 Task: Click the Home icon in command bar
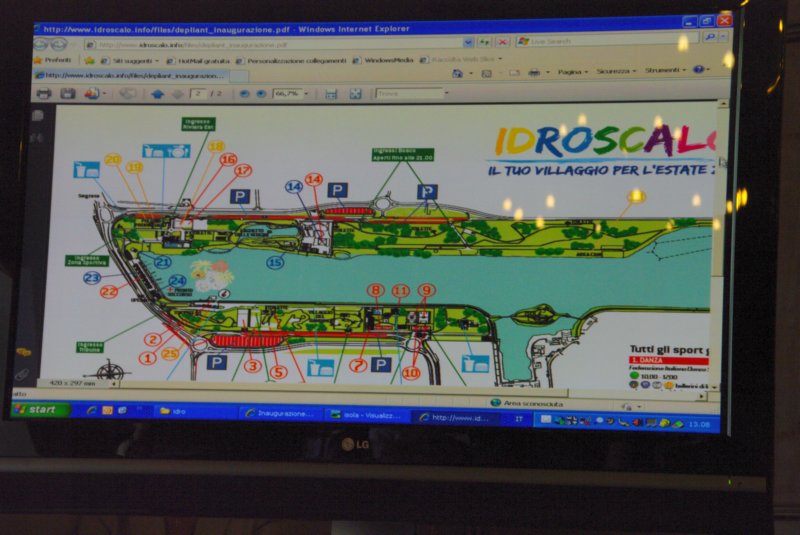(x=457, y=73)
